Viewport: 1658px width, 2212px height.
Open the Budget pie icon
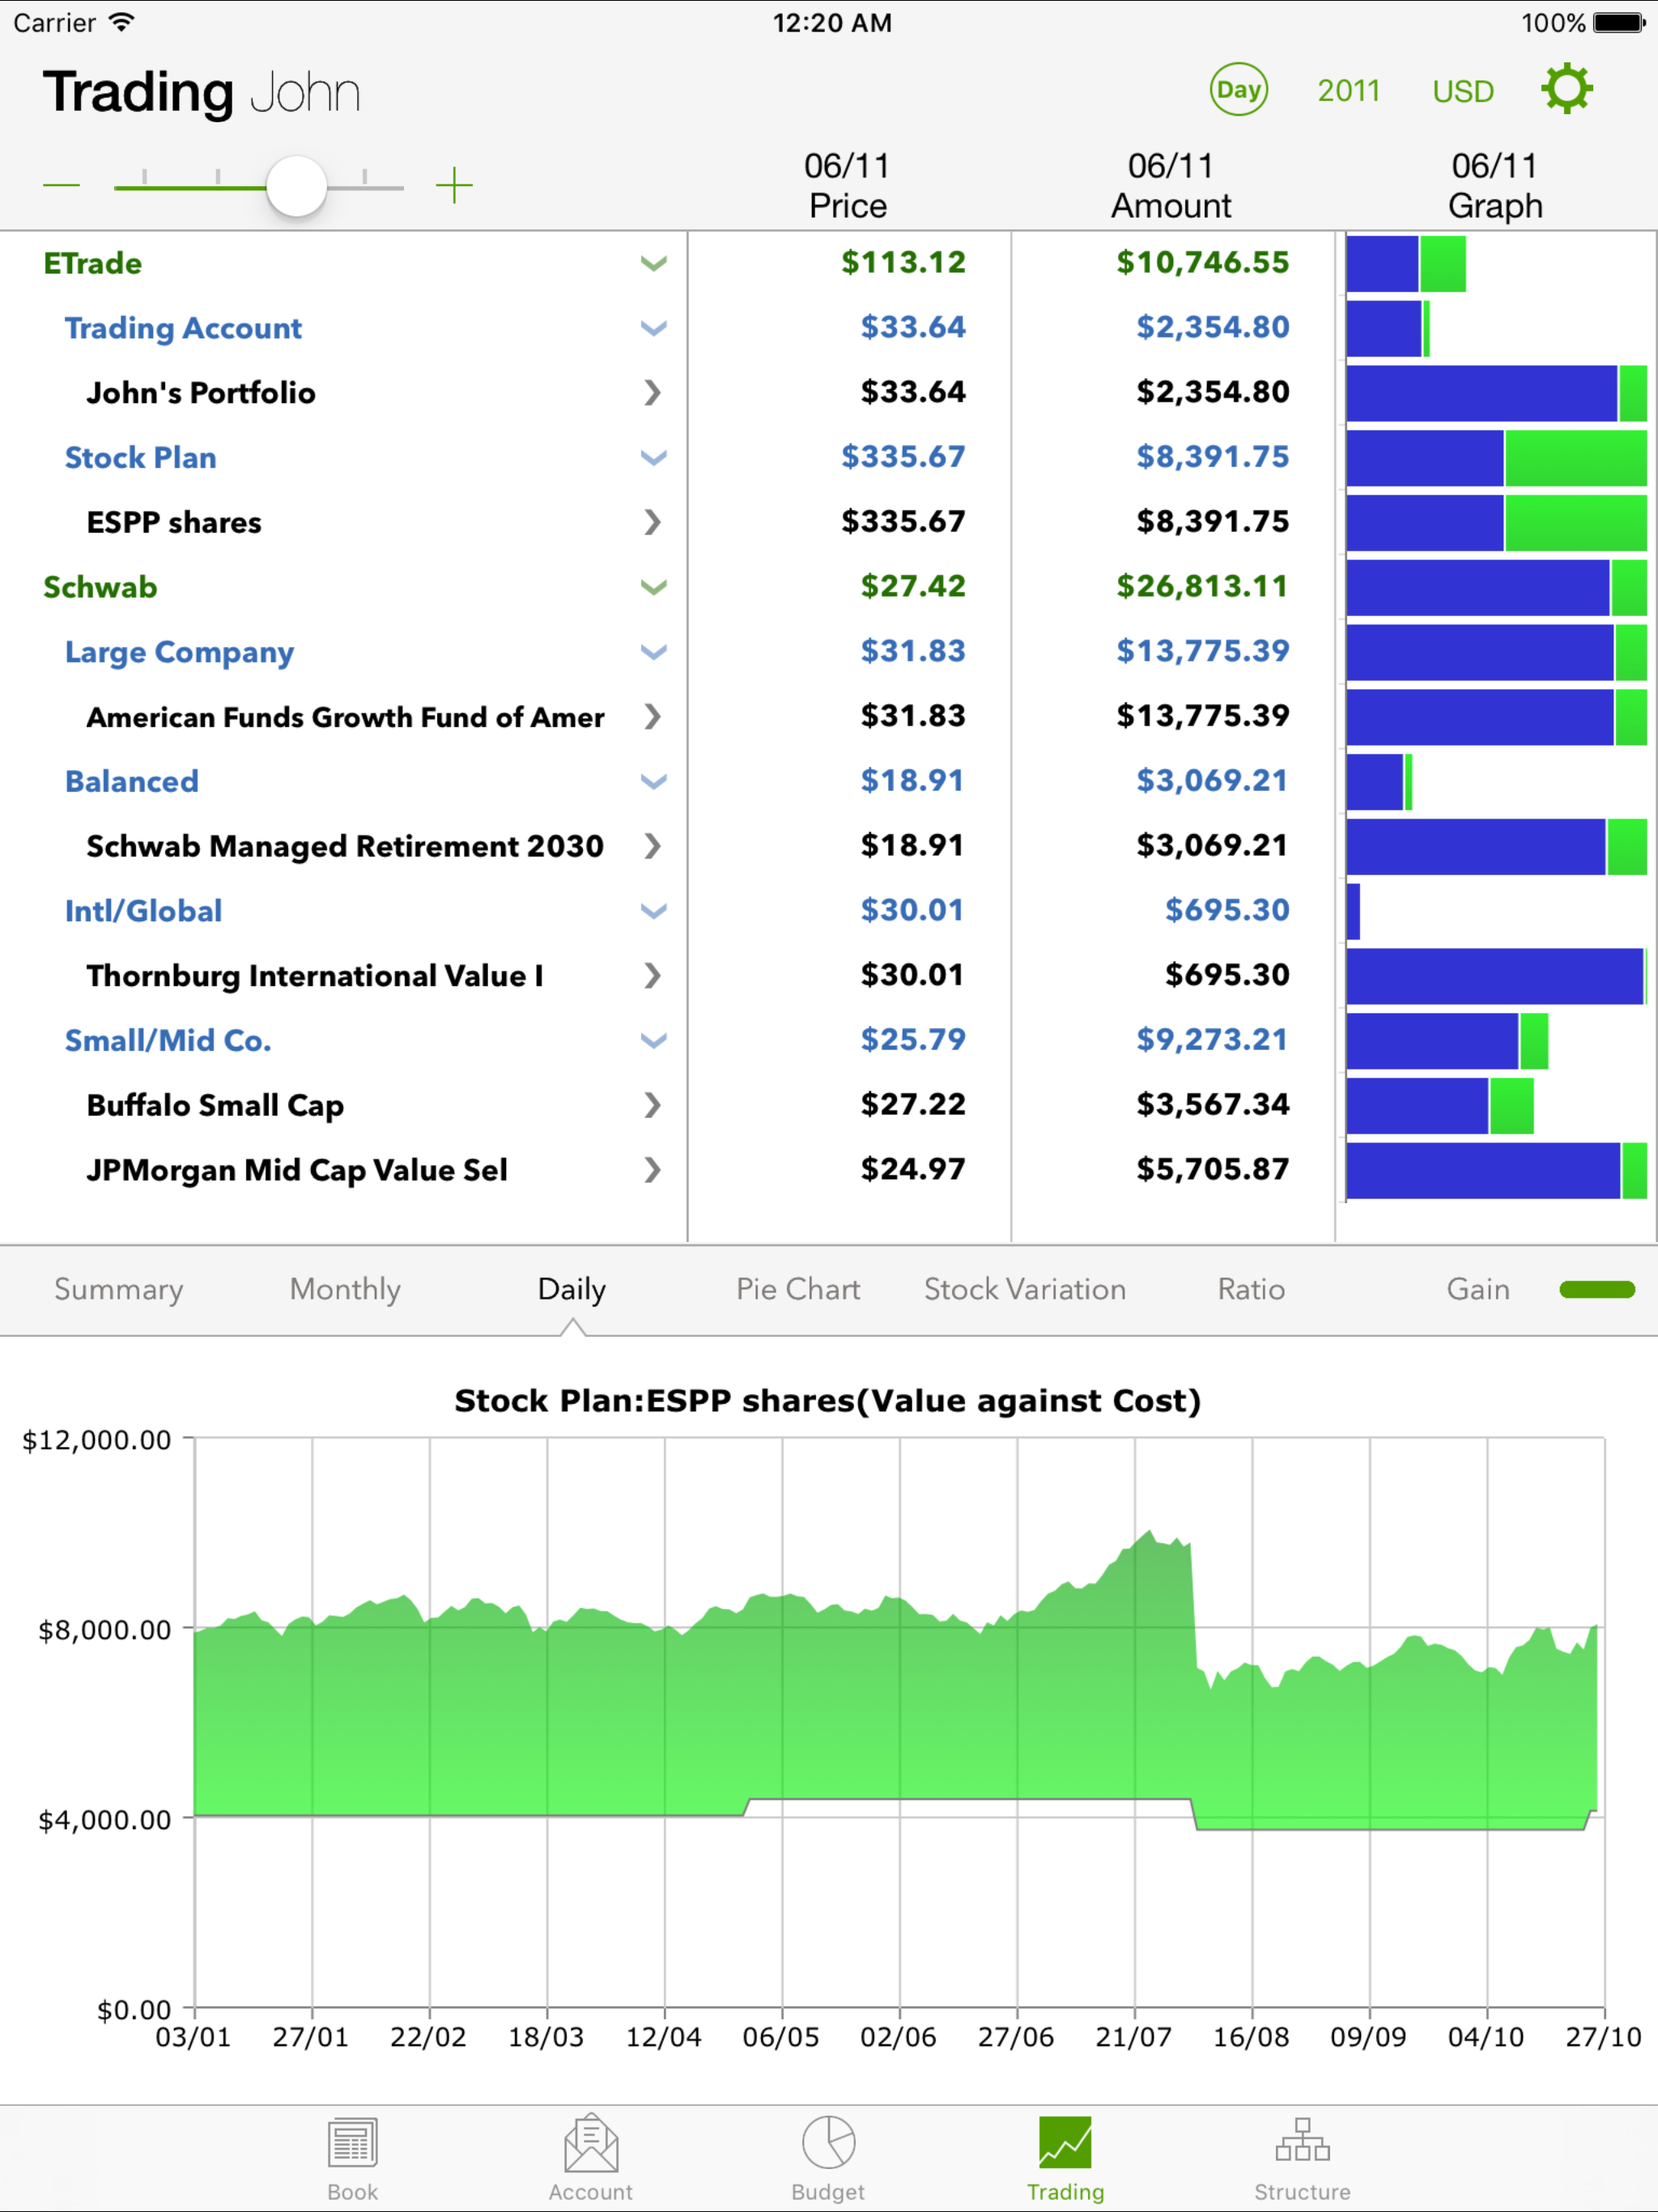pos(828,2145)
